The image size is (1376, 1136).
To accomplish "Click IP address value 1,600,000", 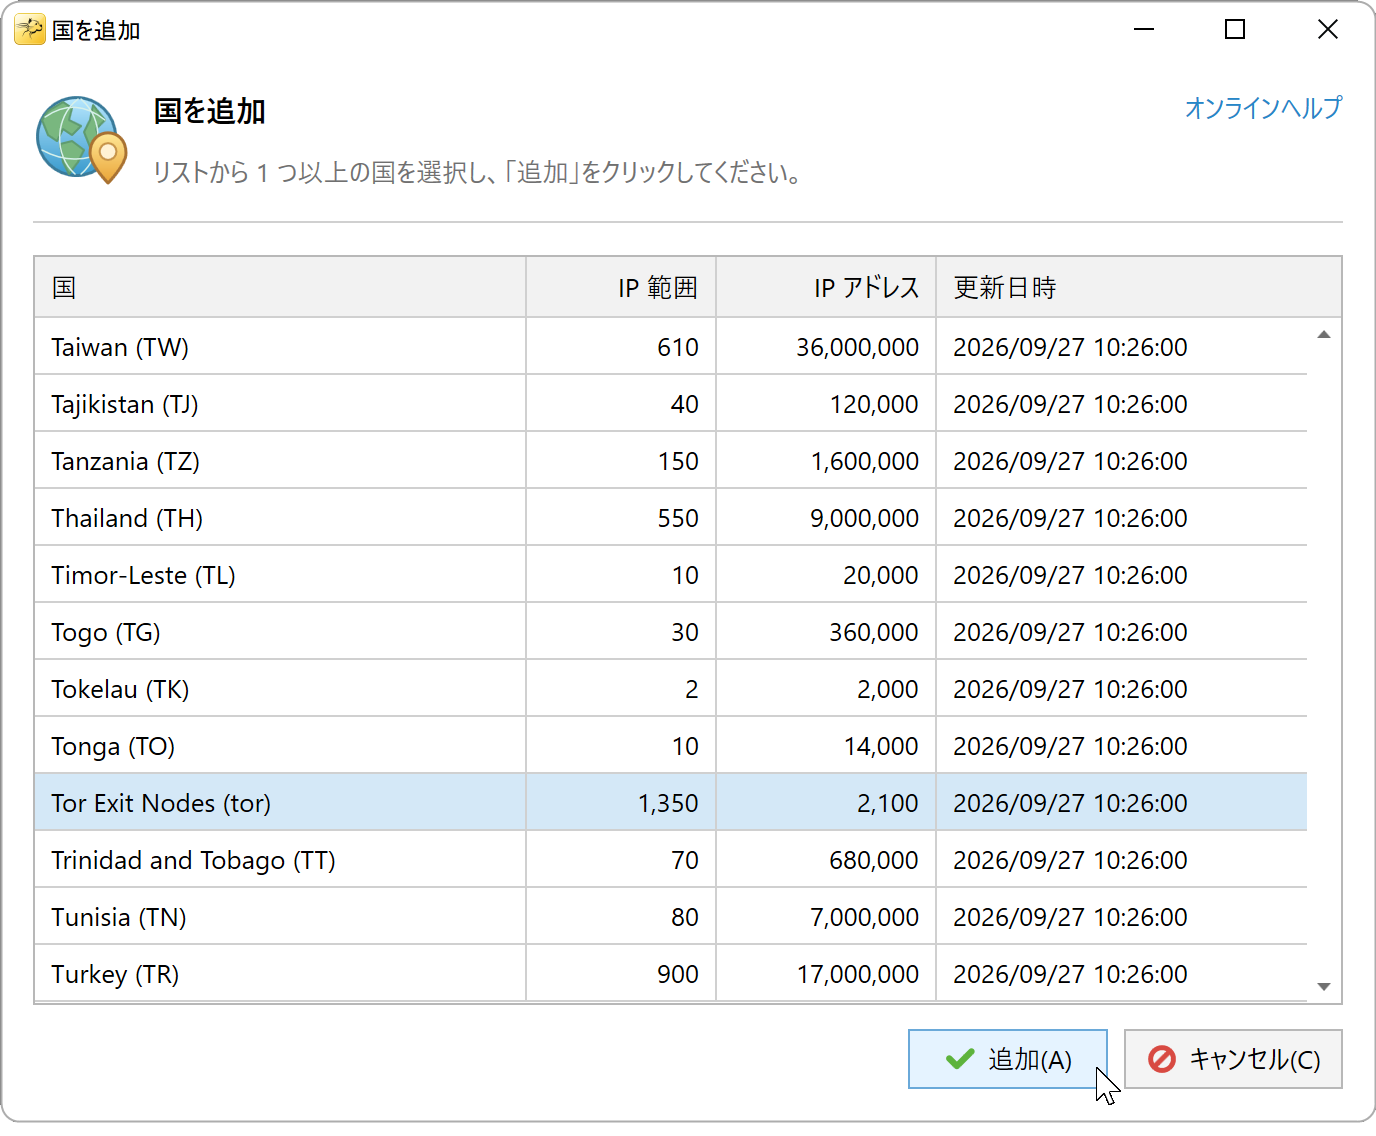I will pyautogui.click(x=864, y=461).
